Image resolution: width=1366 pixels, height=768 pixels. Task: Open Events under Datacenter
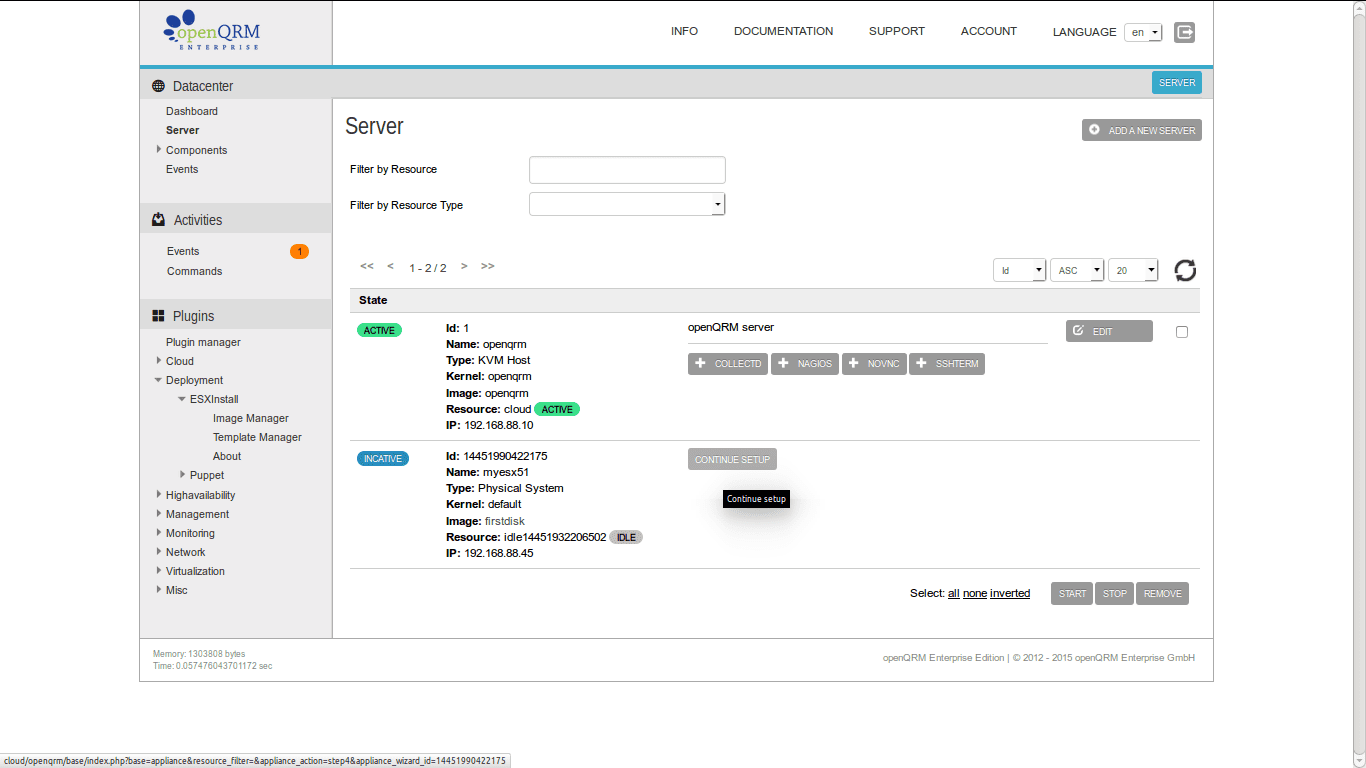point(182,169)
